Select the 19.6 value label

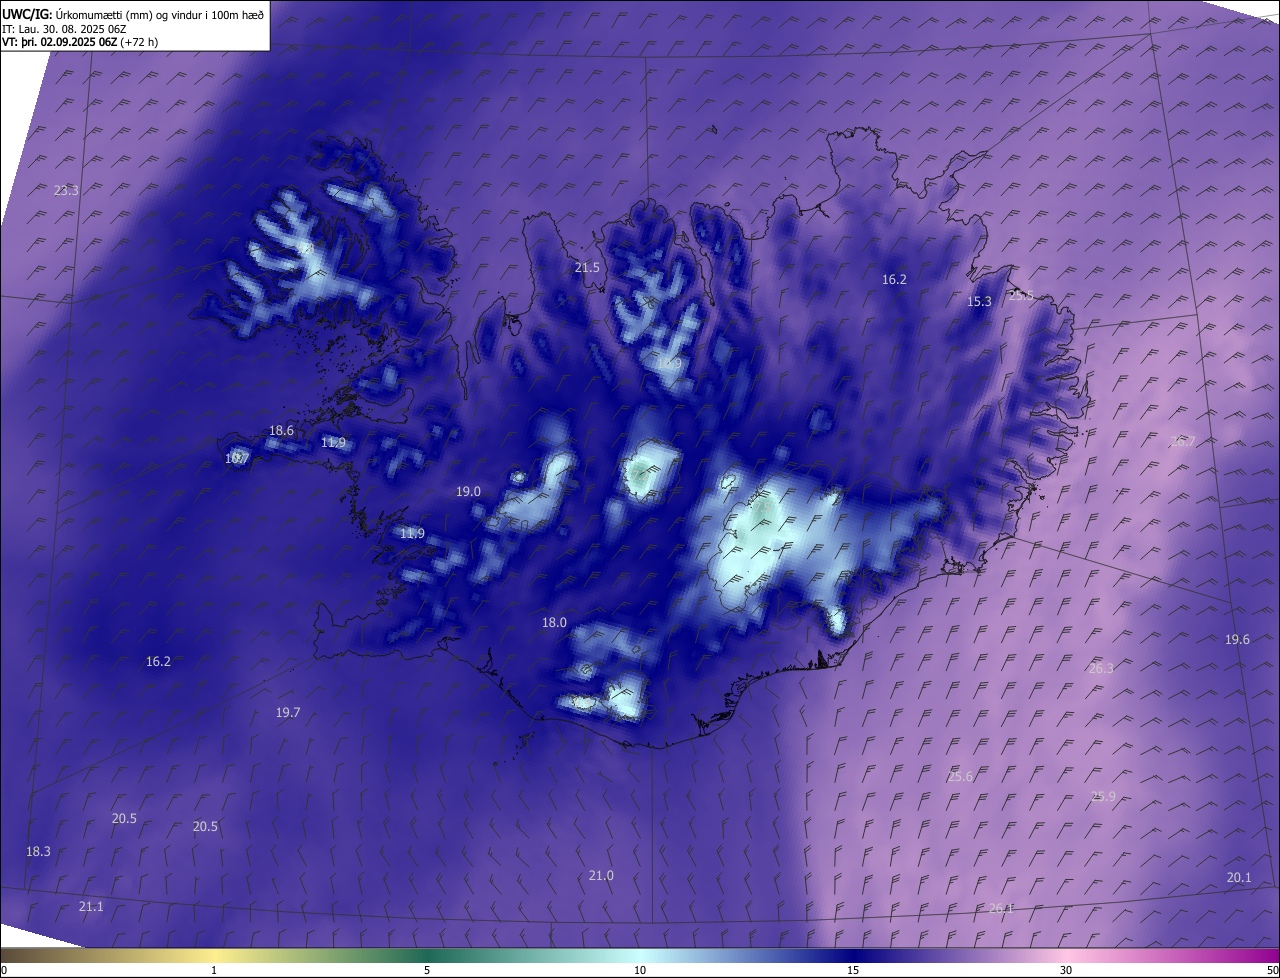[x=1237, y=639]
